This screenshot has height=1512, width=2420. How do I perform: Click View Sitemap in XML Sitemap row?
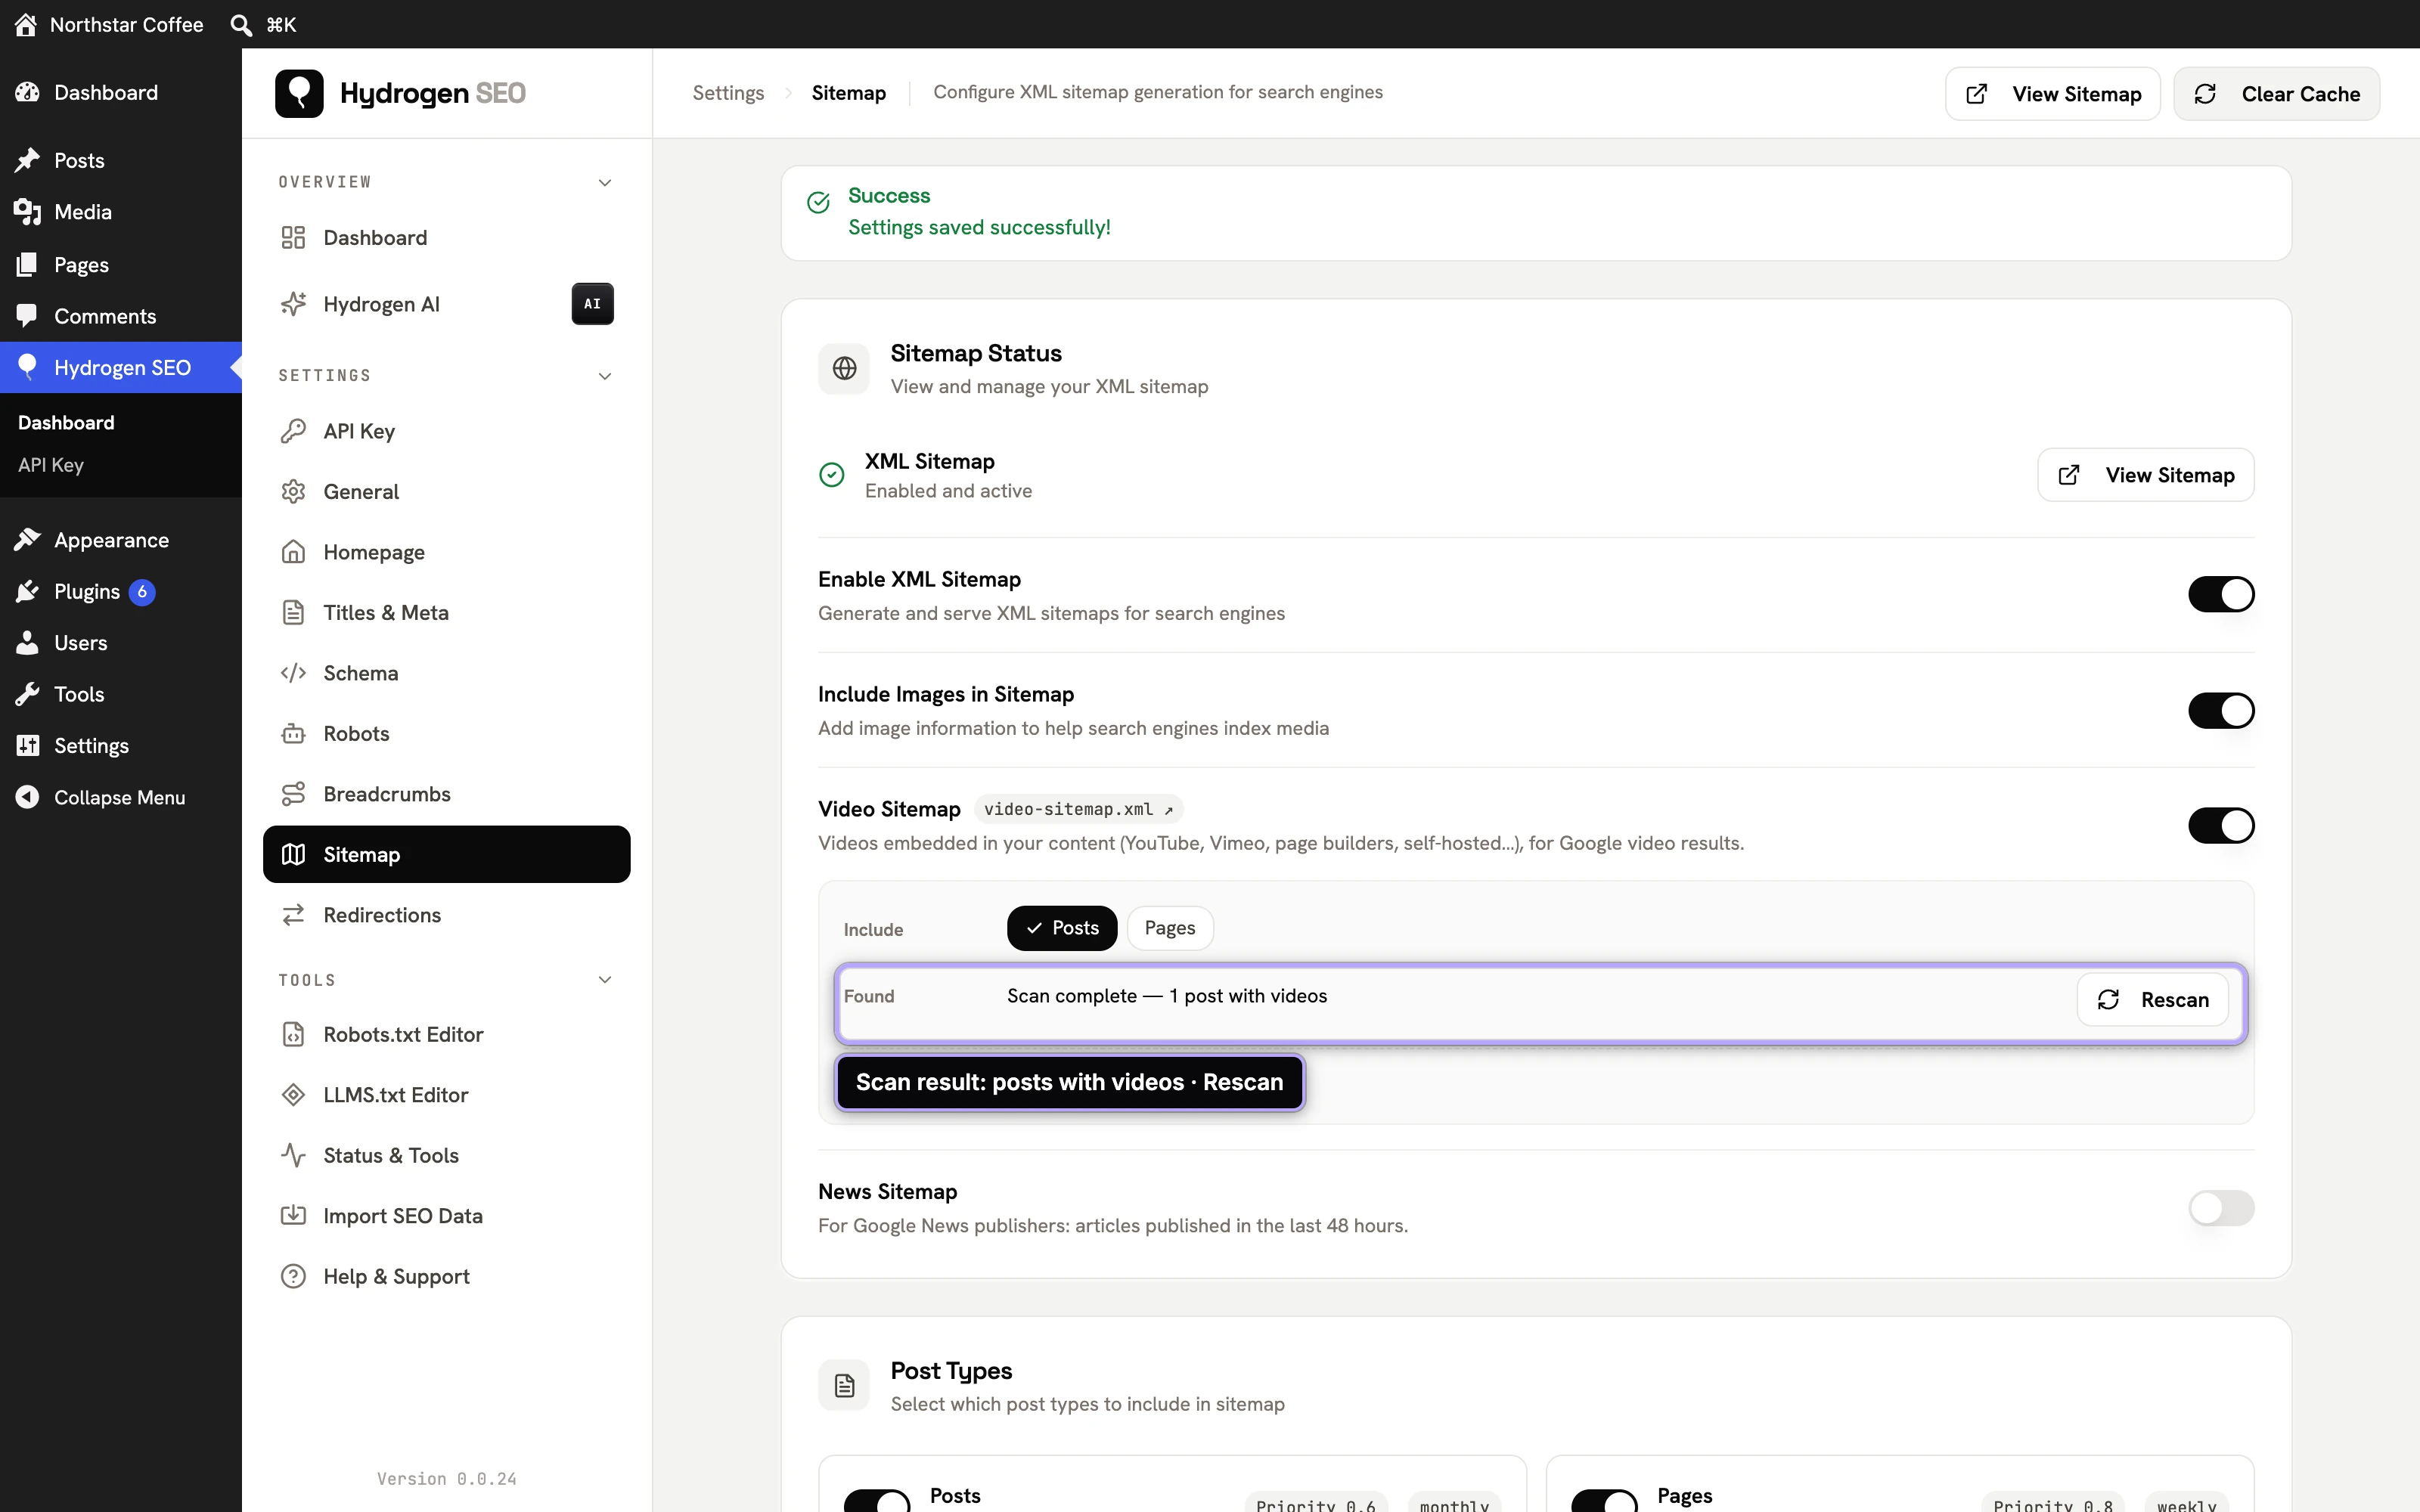pyautogui.click(x=2145, y=475)
